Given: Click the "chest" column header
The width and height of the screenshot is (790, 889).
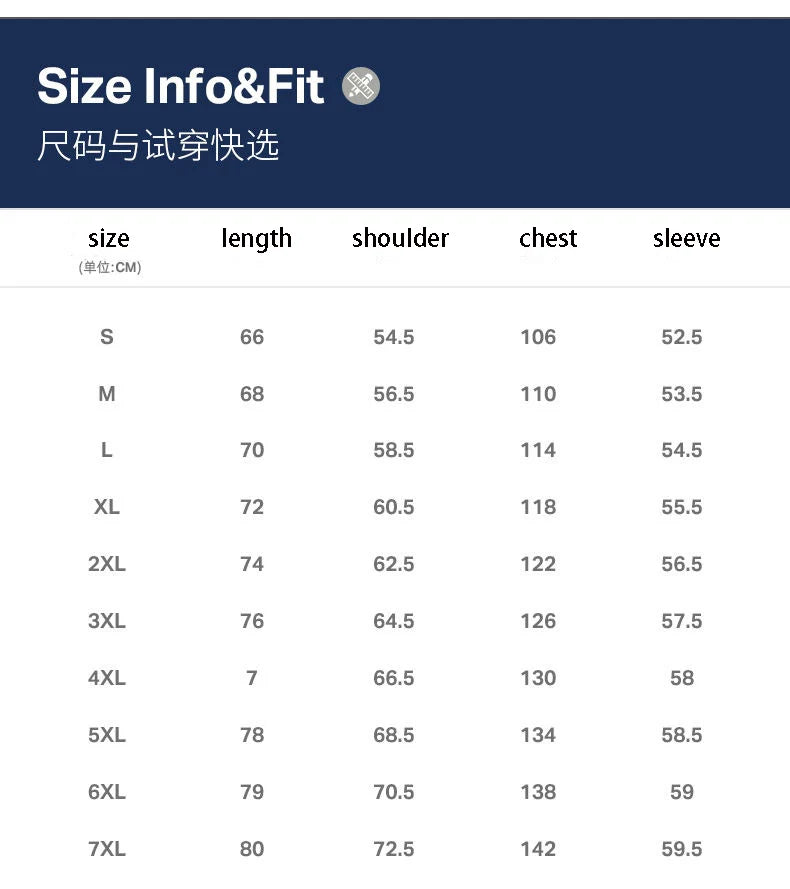Looking at the screenshot, I should click(548, 238).
